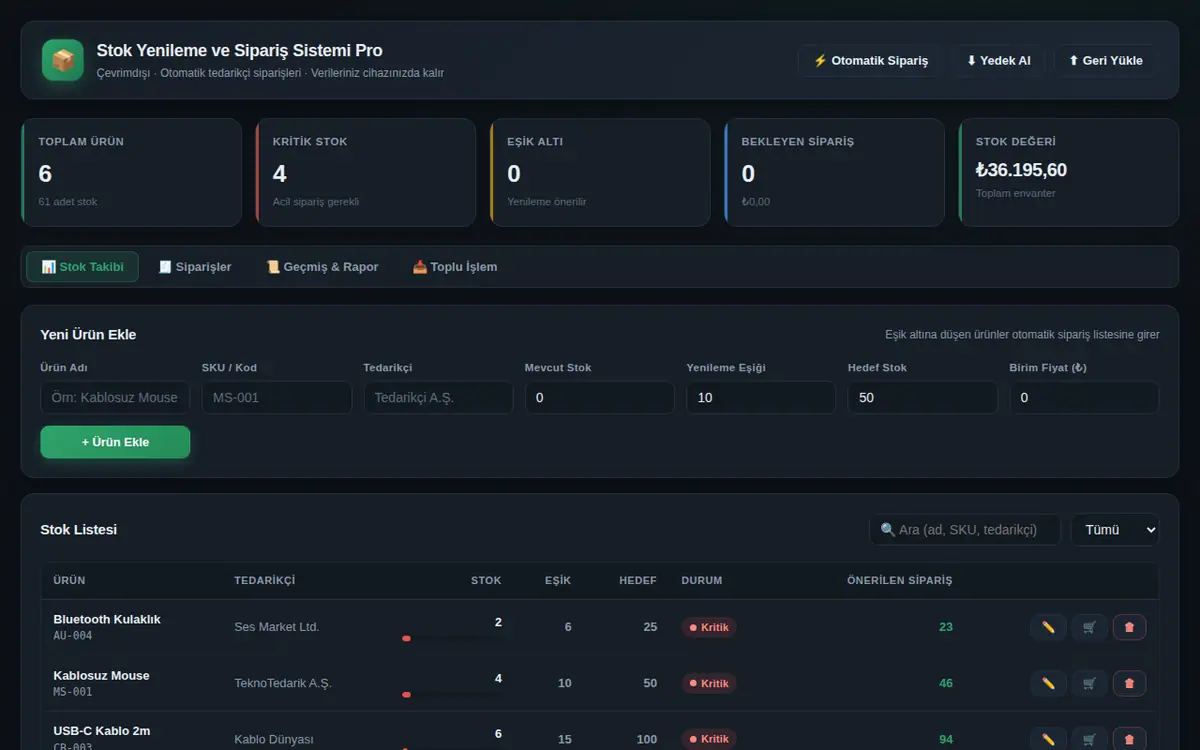This screenshot has width=1200, height=750.
Task: Focus the Ürün Adı input field
Action: pos(115,398)
